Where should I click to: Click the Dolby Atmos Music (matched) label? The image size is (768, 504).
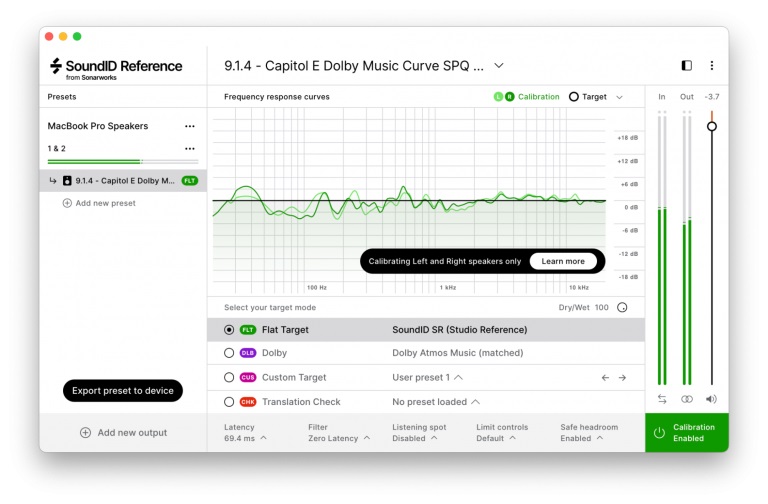pyautogui.click(x=457, y=353)
